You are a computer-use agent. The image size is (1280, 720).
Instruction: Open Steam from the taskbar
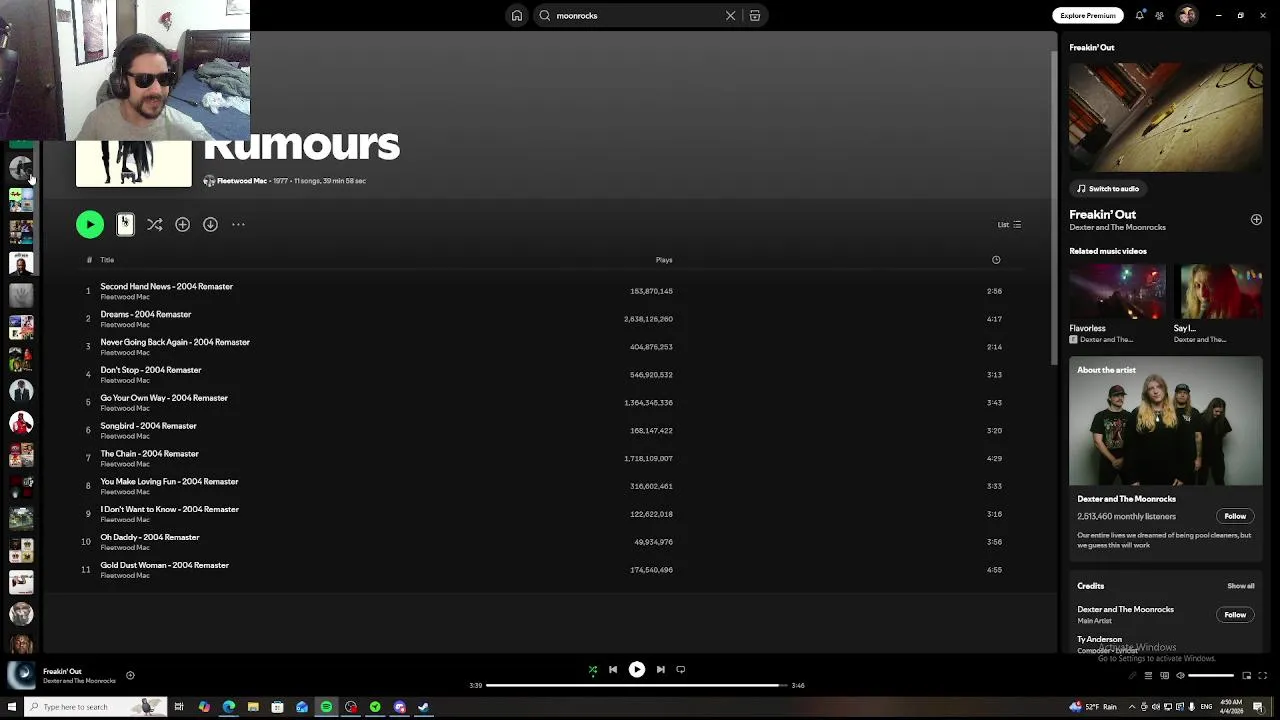424,707
